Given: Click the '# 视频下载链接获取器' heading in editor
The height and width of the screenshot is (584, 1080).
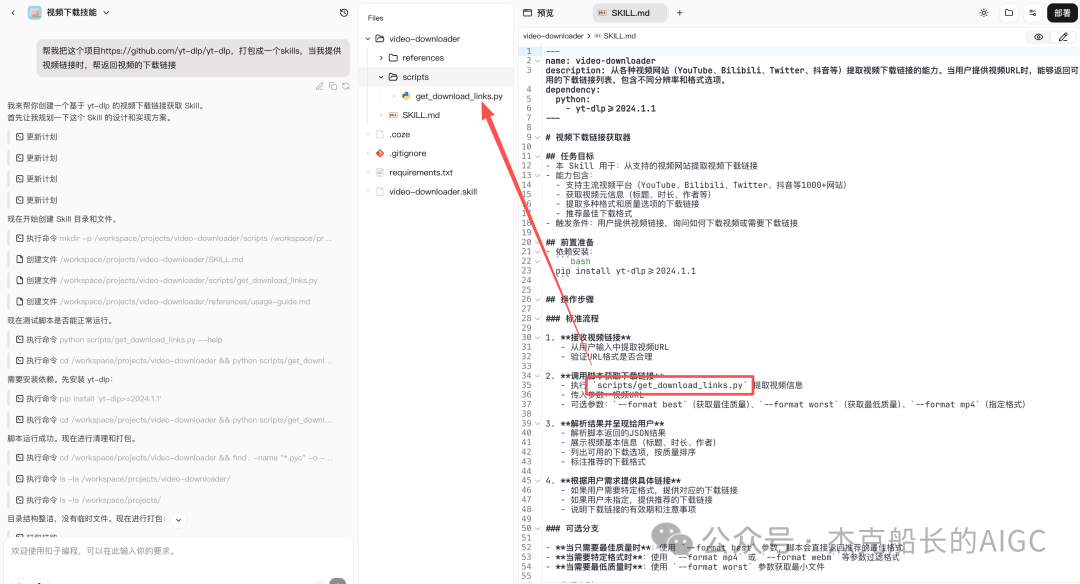Looking at the screenshot, I should 588,137.
